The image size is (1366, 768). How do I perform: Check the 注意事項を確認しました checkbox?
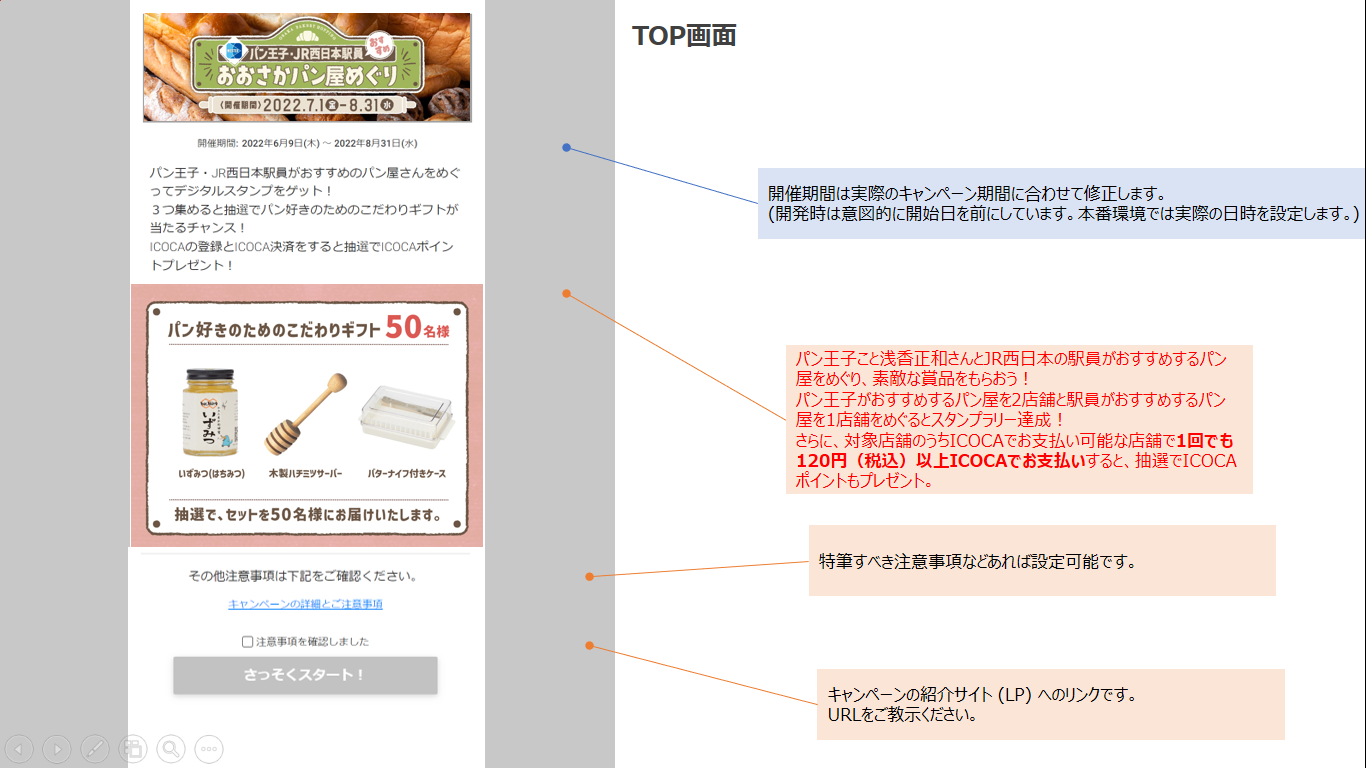point(247,642)
